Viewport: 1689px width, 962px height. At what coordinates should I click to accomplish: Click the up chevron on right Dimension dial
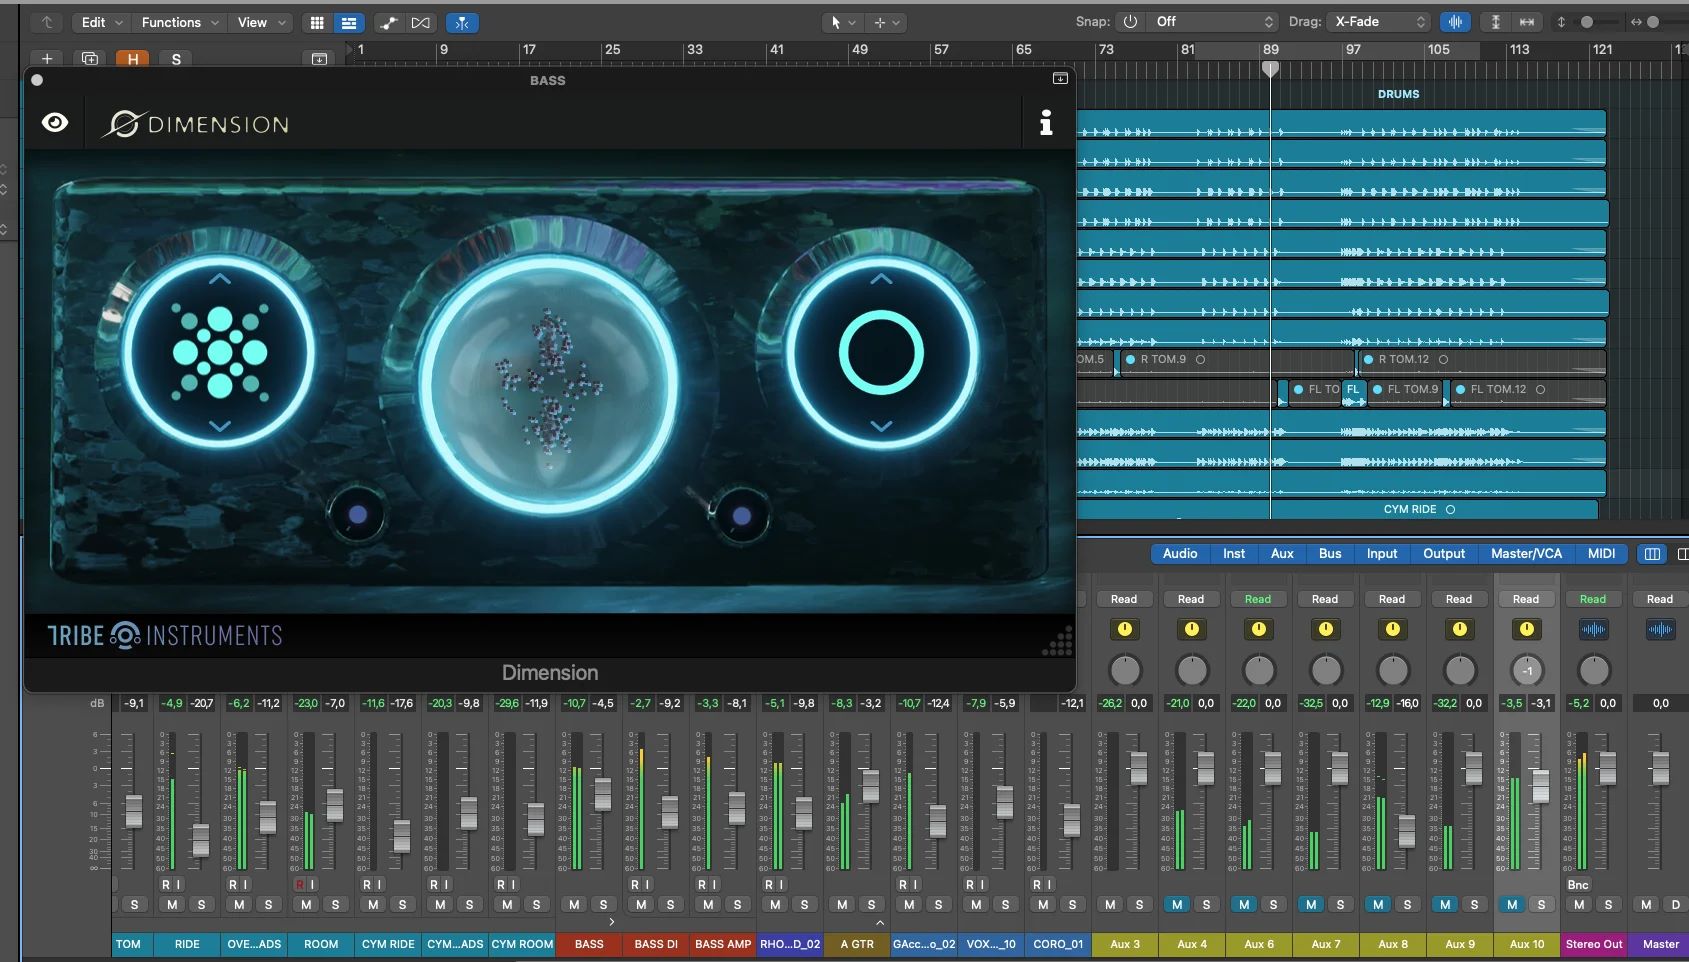[881, 280]
